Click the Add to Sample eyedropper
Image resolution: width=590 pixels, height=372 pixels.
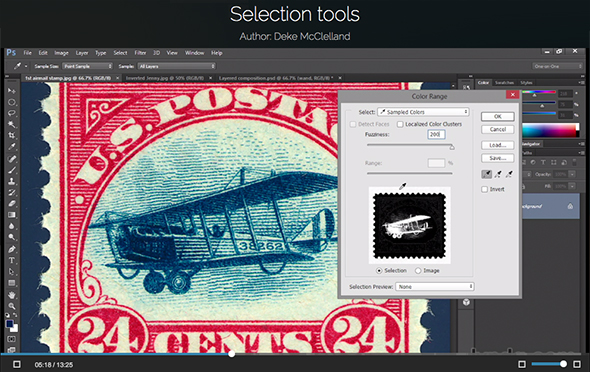[498, 174]
